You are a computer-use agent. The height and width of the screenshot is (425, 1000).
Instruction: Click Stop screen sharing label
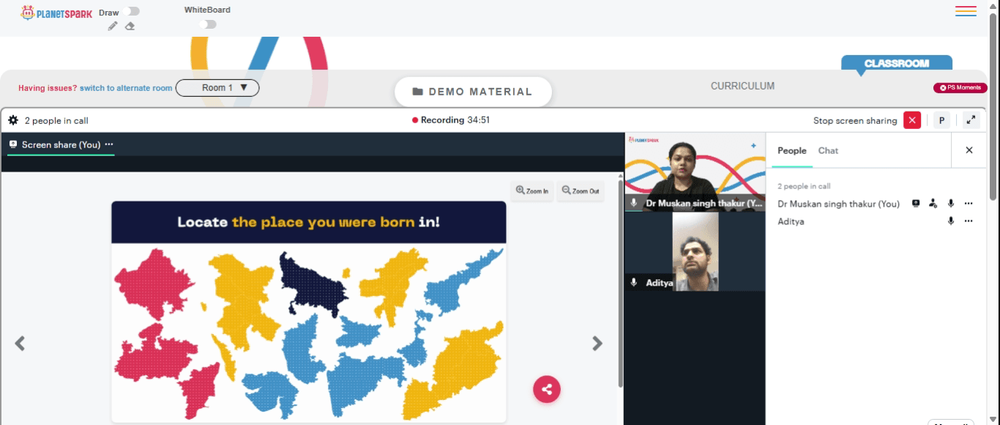pyautogui.click(x=855, y=121)
